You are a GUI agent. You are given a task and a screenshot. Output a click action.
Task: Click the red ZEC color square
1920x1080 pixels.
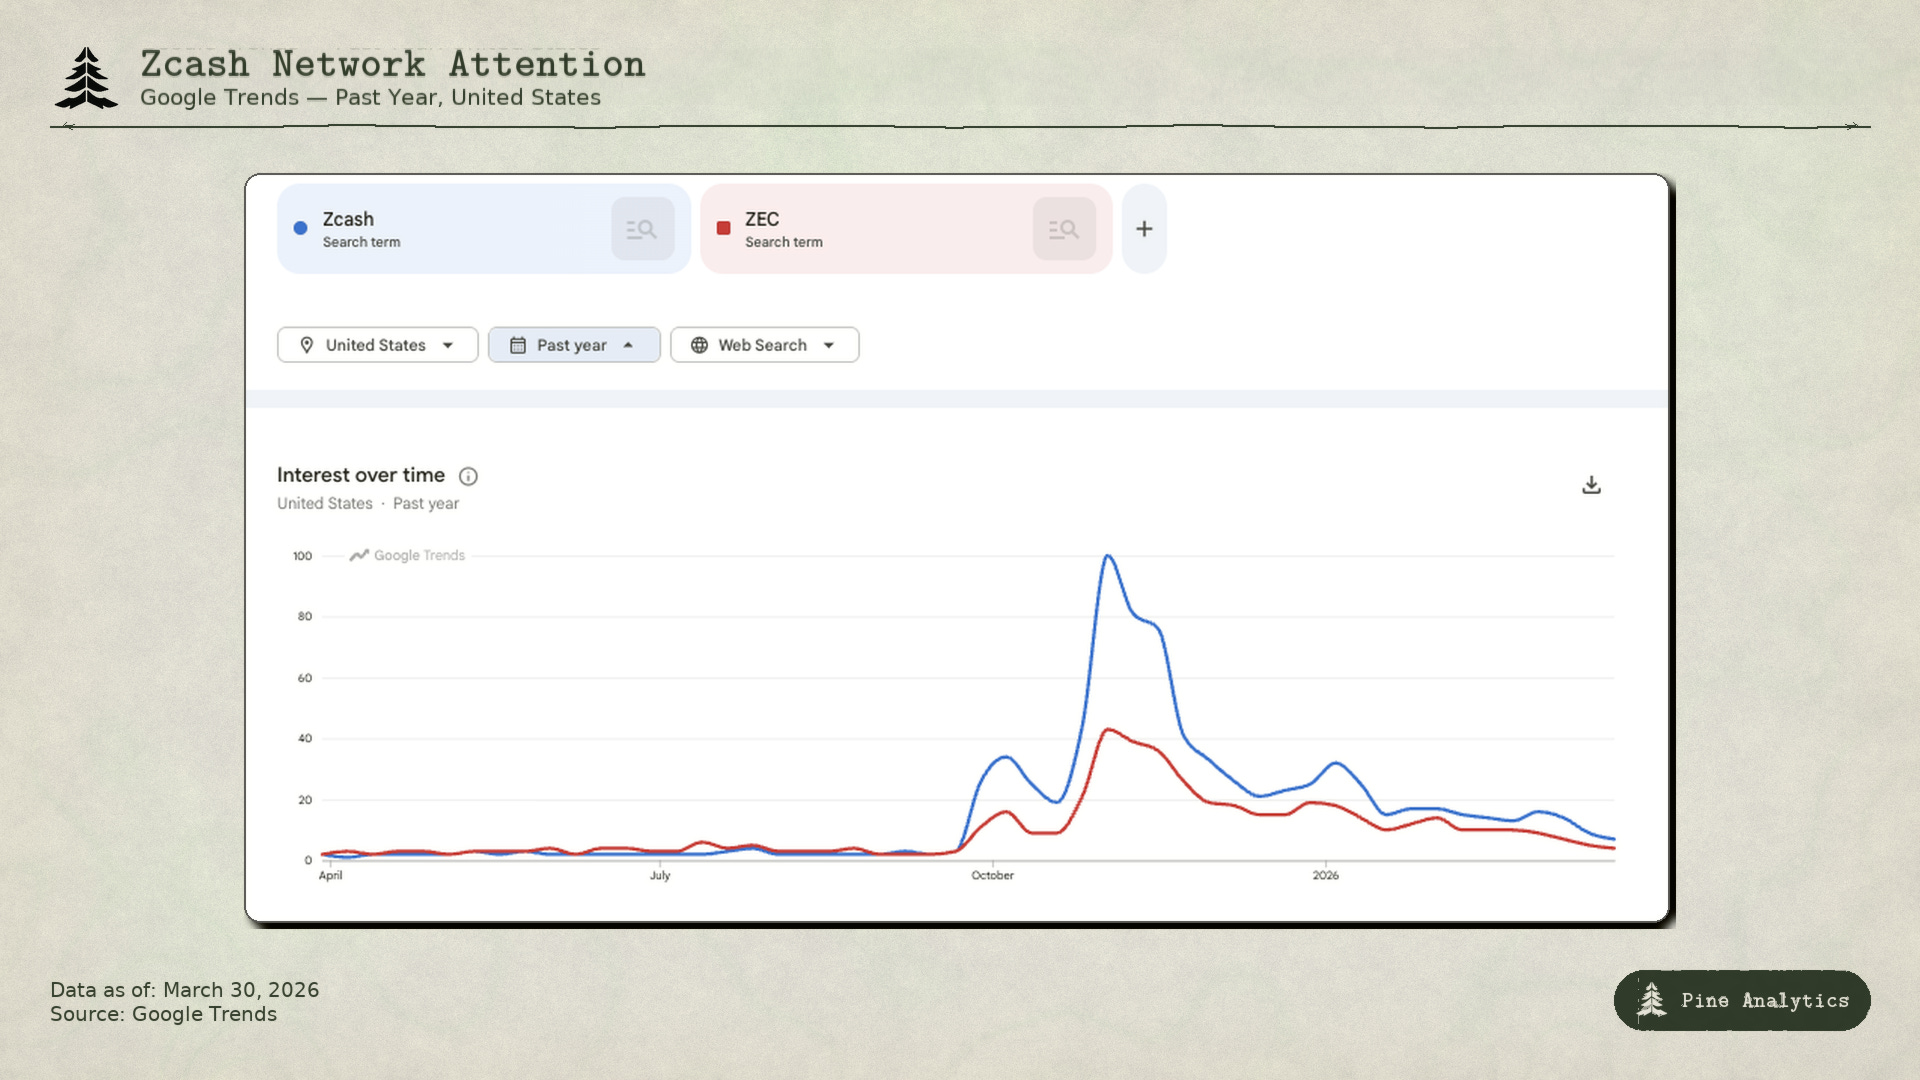click(724, 228)
